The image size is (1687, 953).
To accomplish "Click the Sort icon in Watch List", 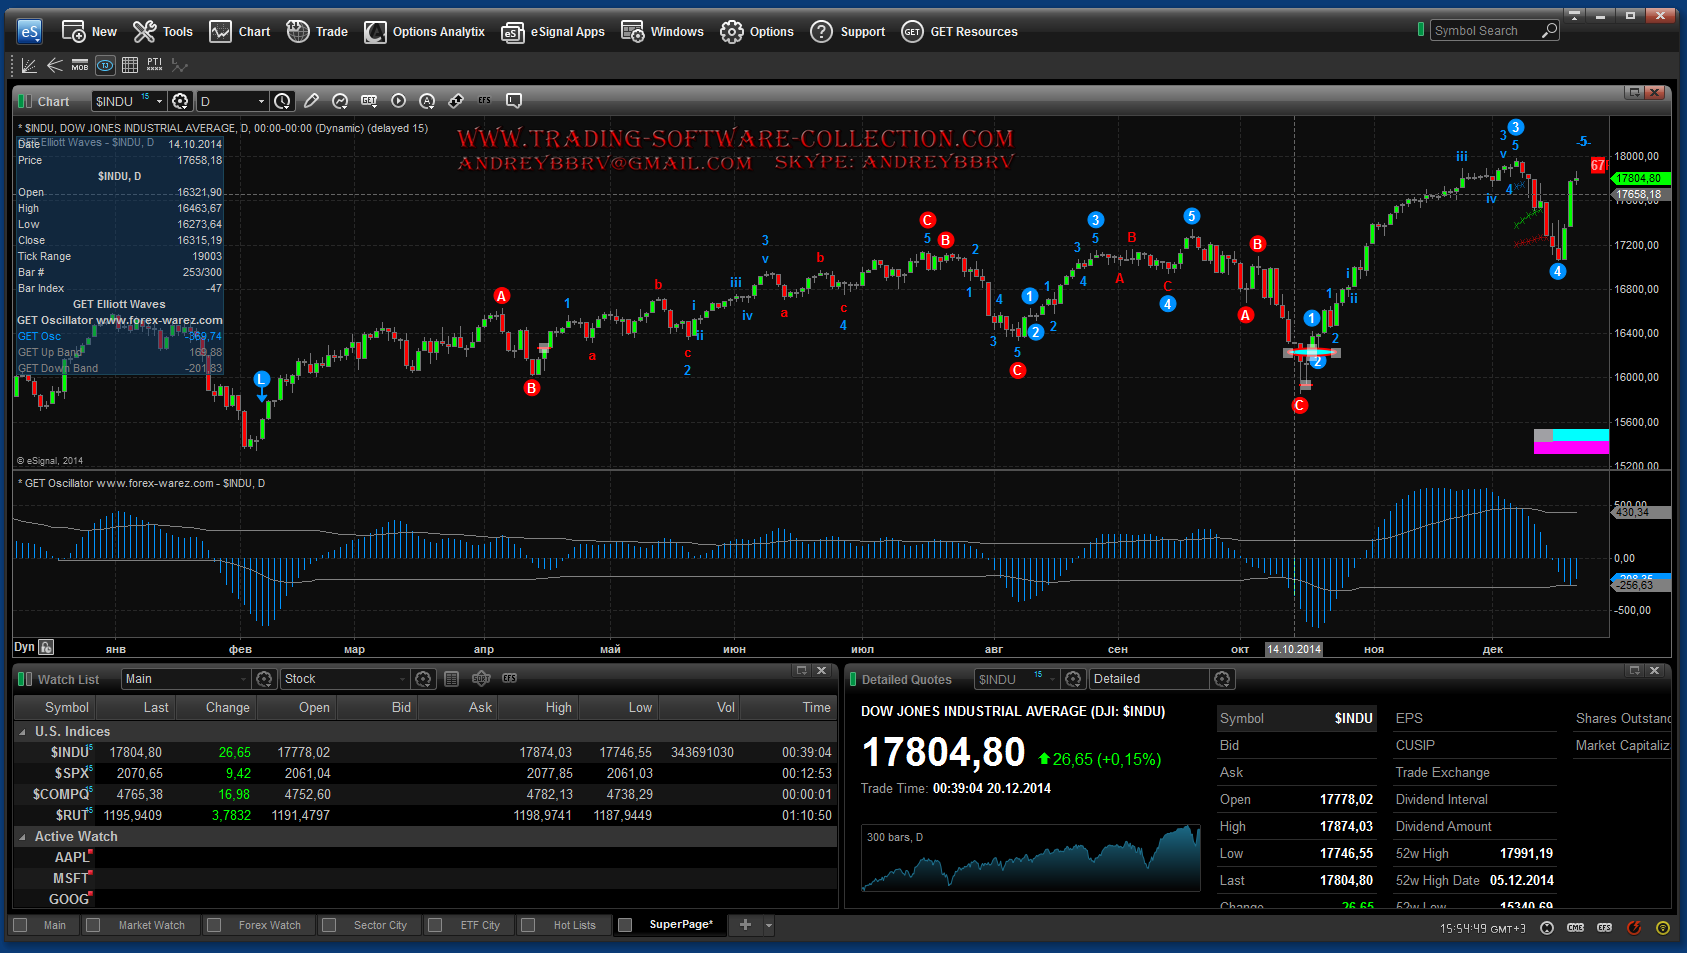I will pos(481,679).
